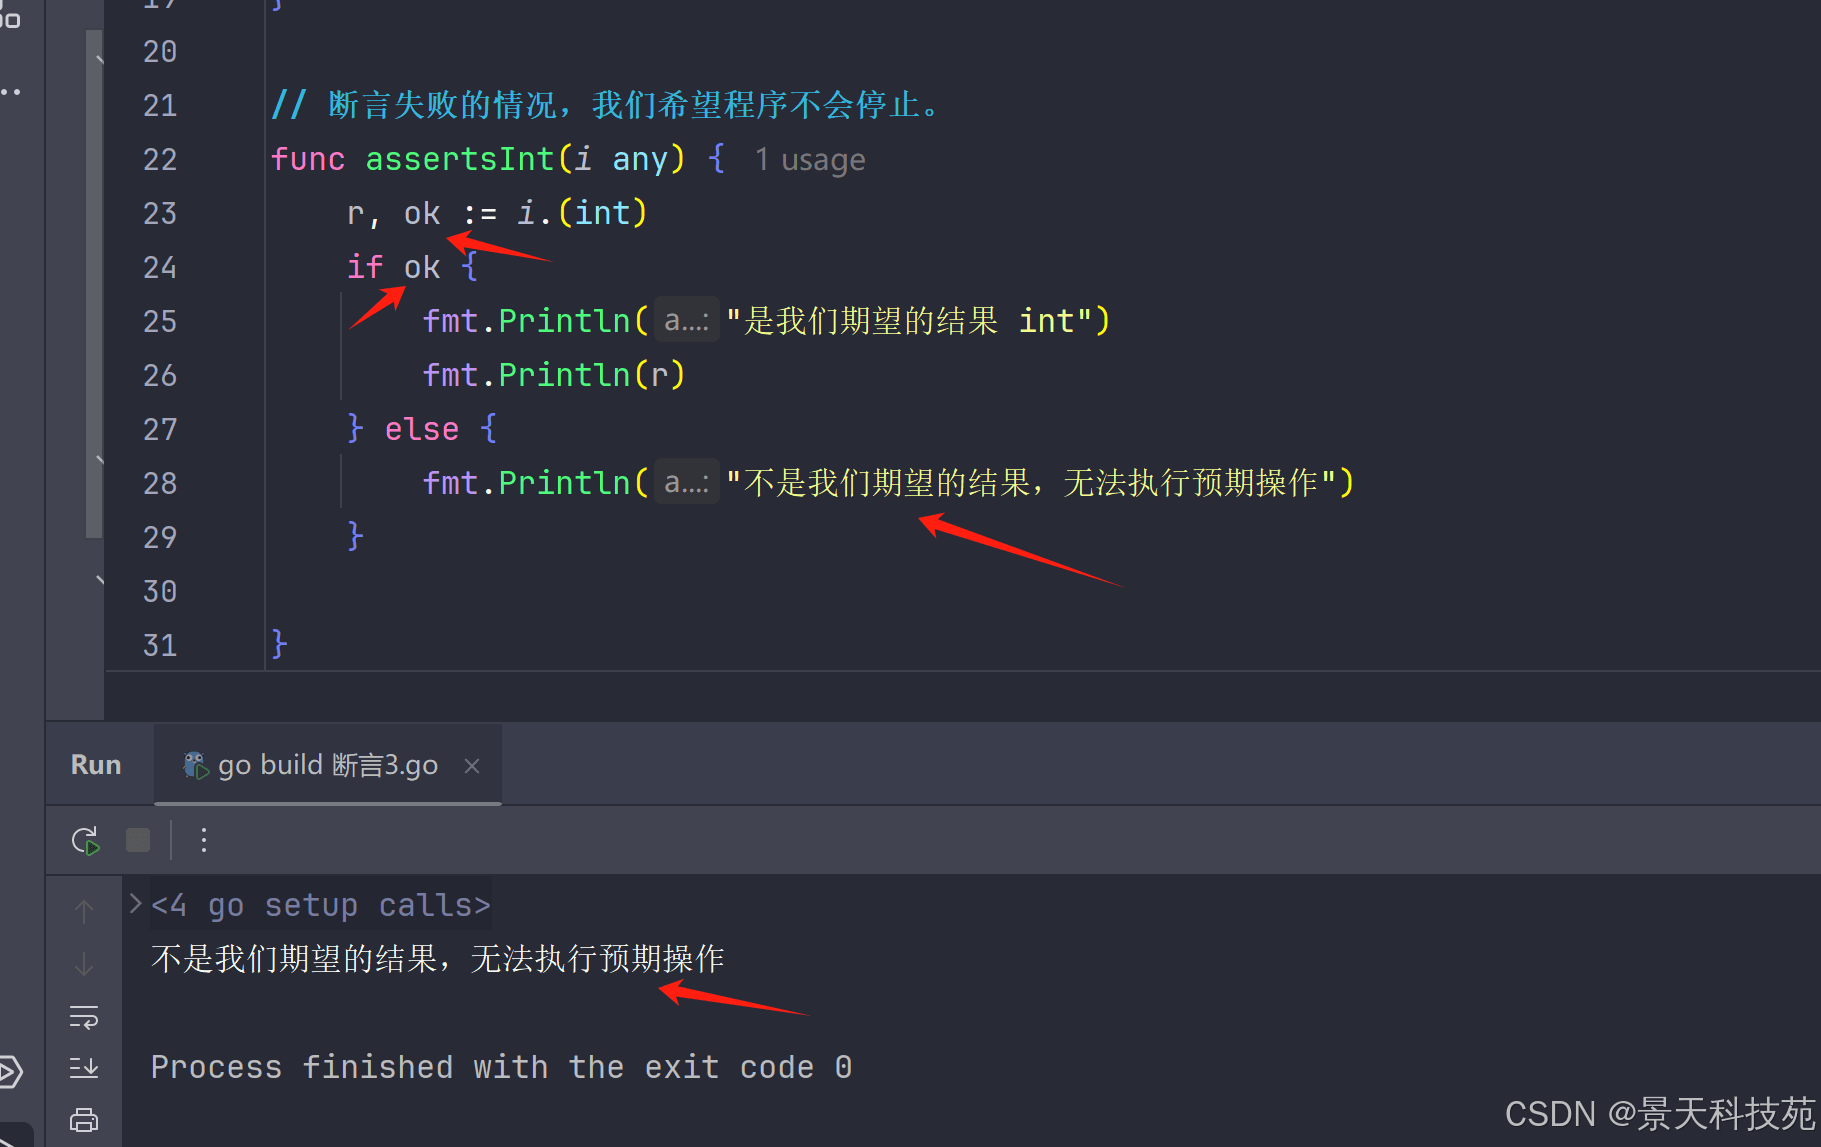Toggle soft-wrap in the console
The image size is (1821, 1147).
[x=84, y=1017]
